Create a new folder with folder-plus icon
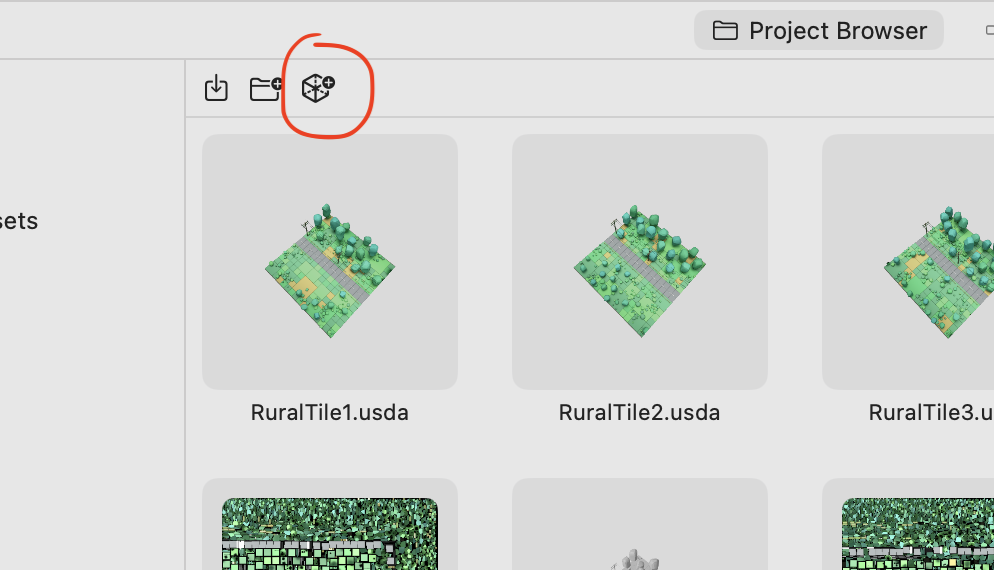The width and height of the screenshot is (994, 570). click(266, 88)
